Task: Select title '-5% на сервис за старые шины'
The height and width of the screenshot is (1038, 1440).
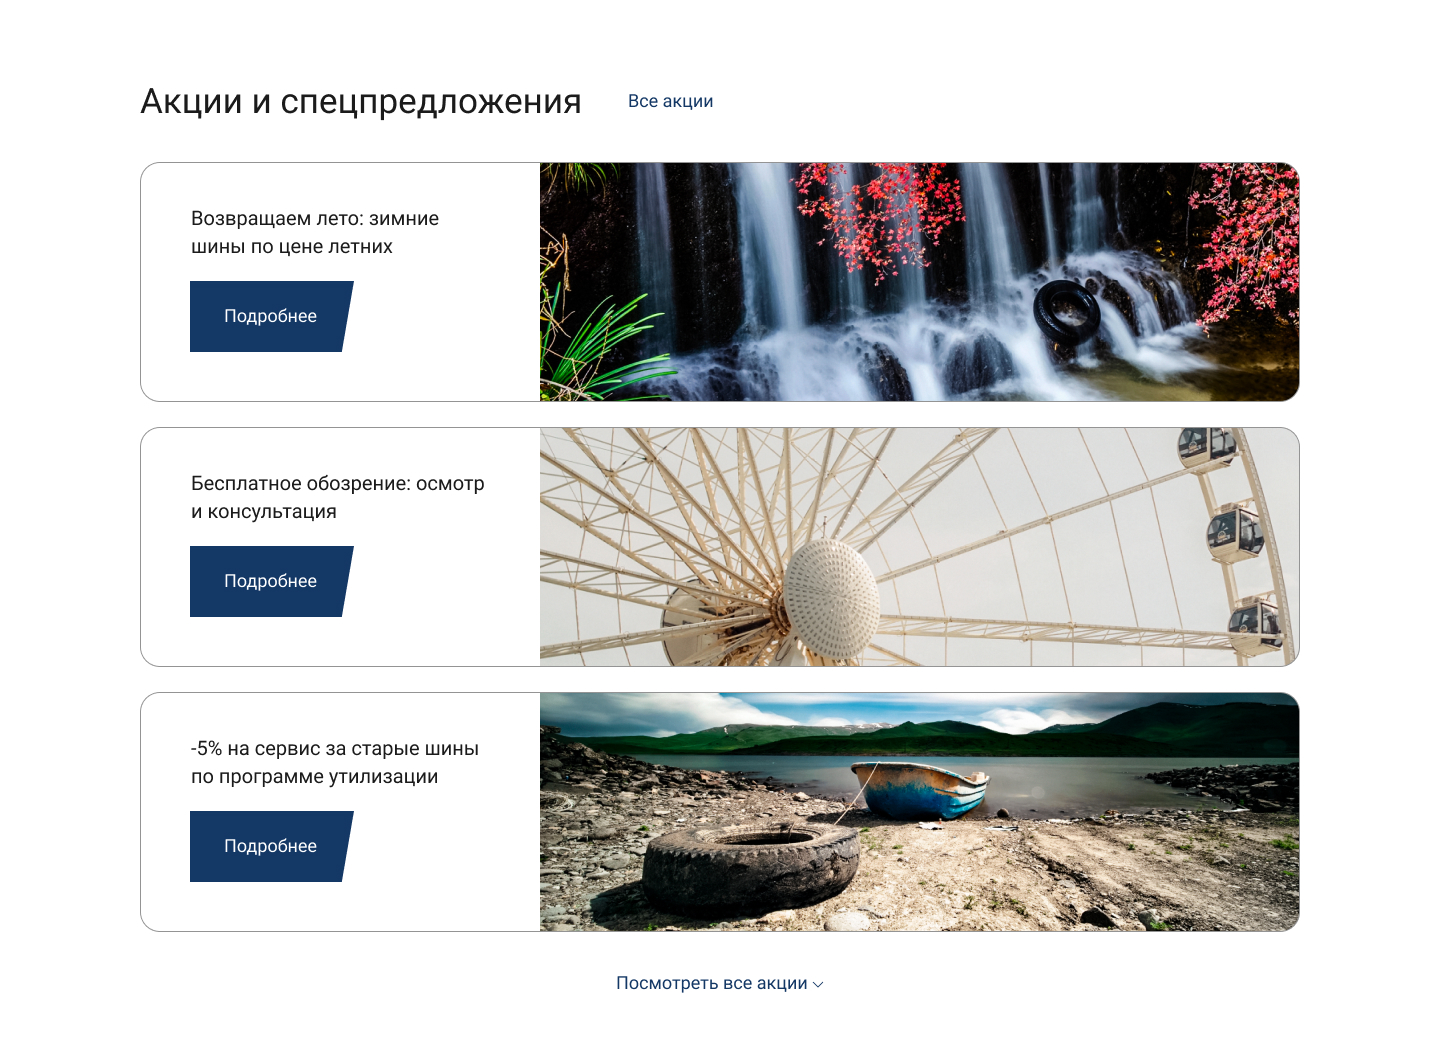Action: [334, 762]
